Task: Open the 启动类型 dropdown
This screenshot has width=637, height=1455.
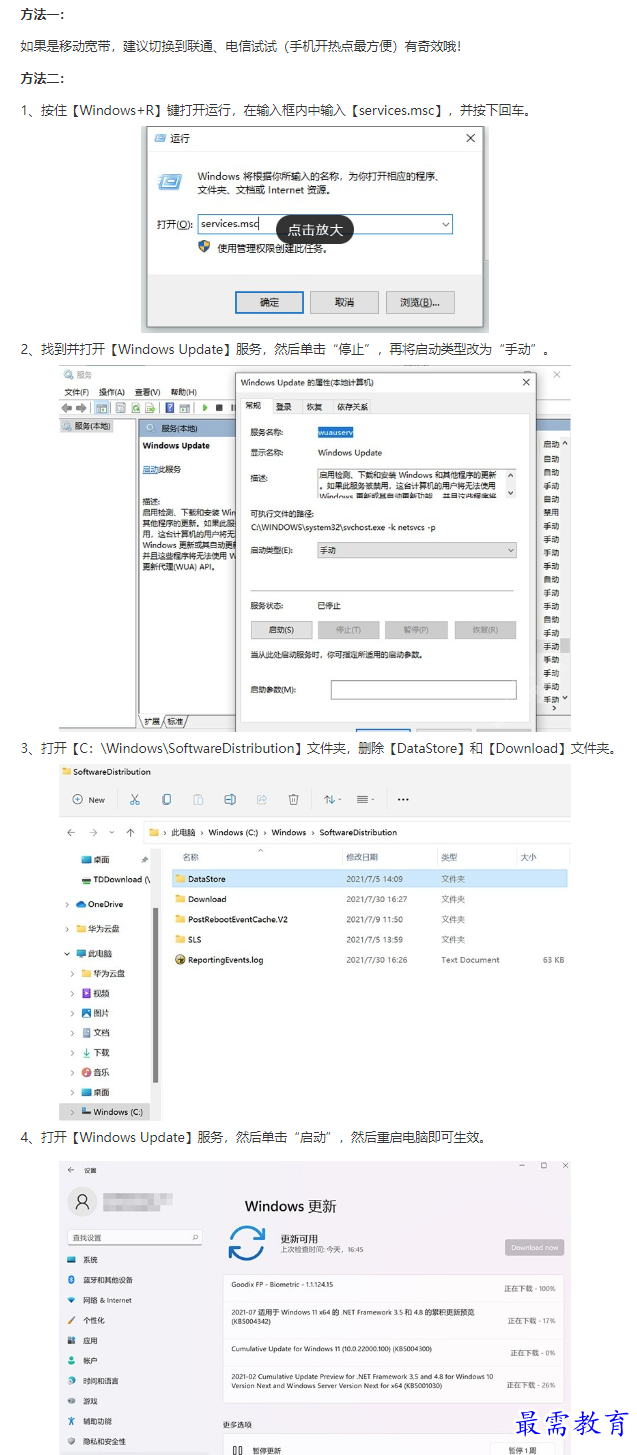Action: 417,550
